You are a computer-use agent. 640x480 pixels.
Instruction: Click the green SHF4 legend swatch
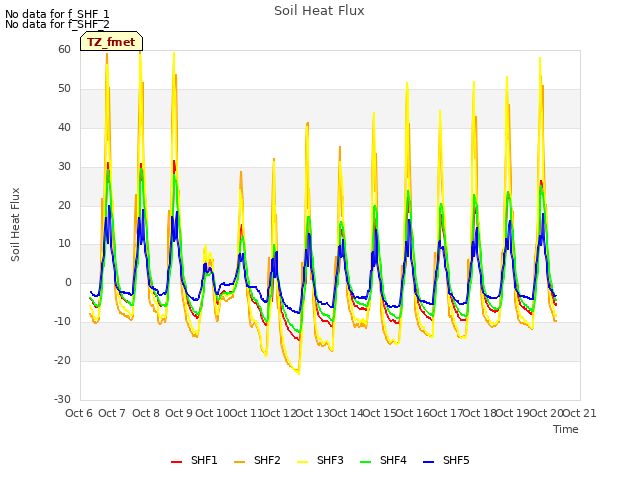tap(365, 461)
